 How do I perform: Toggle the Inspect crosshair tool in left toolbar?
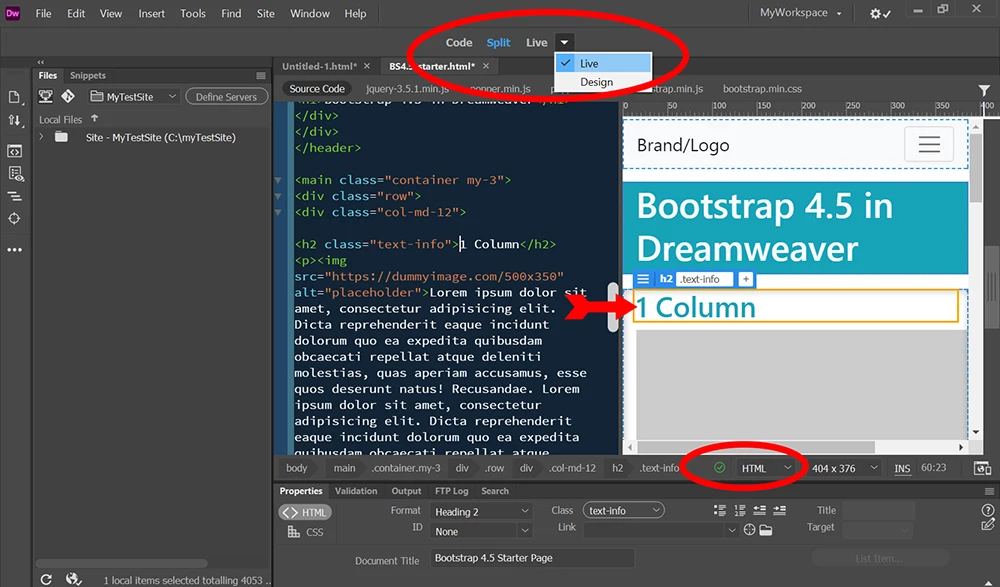coord(14,219)
